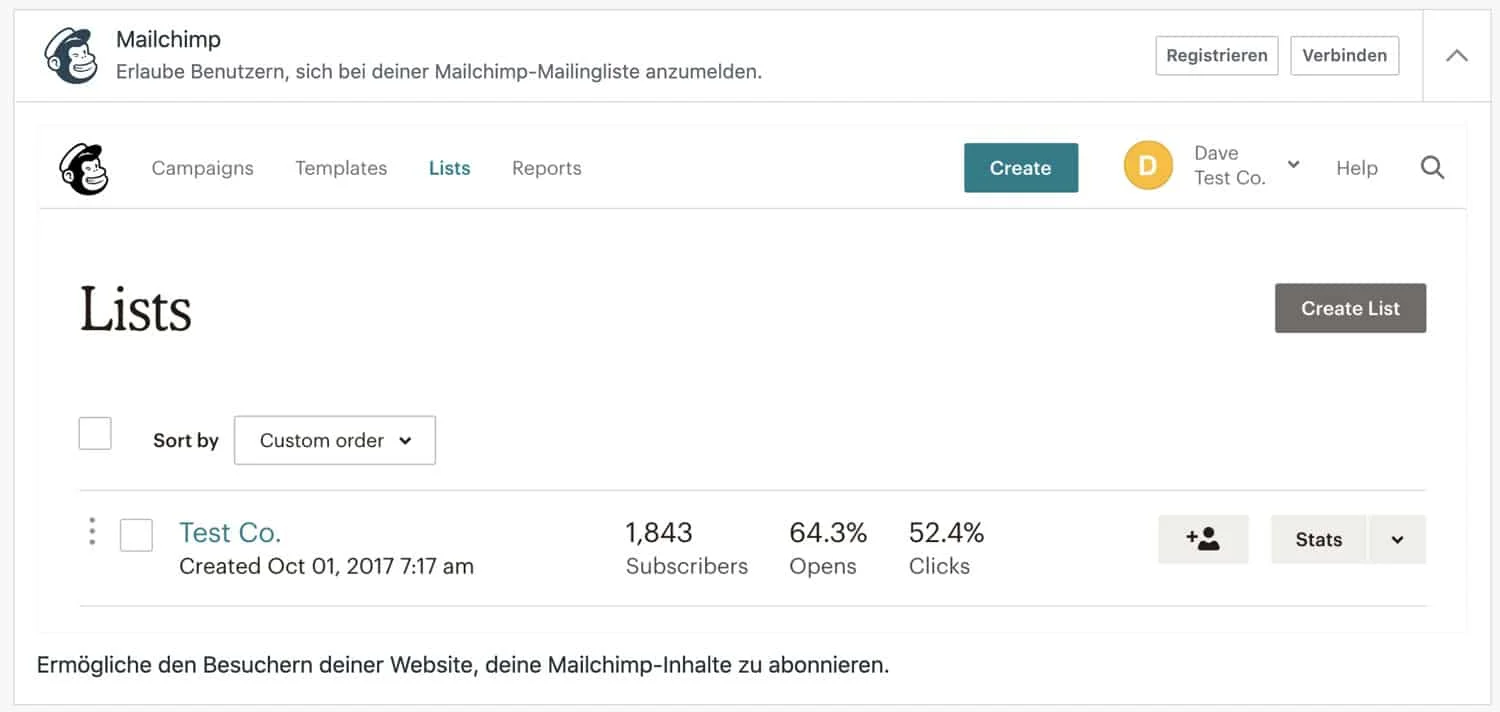The width and height of the screenshot is (1500, 712).
Task: Open the Custom order sort dropdown
Action: [x=334, y=440]
